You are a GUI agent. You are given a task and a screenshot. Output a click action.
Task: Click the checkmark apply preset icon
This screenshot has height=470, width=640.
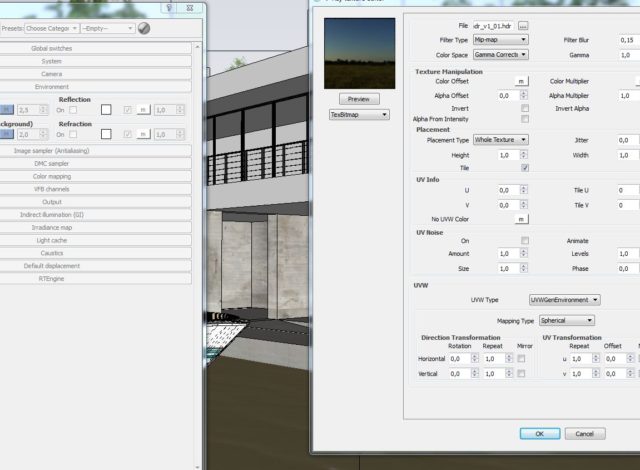coord(144,28)
